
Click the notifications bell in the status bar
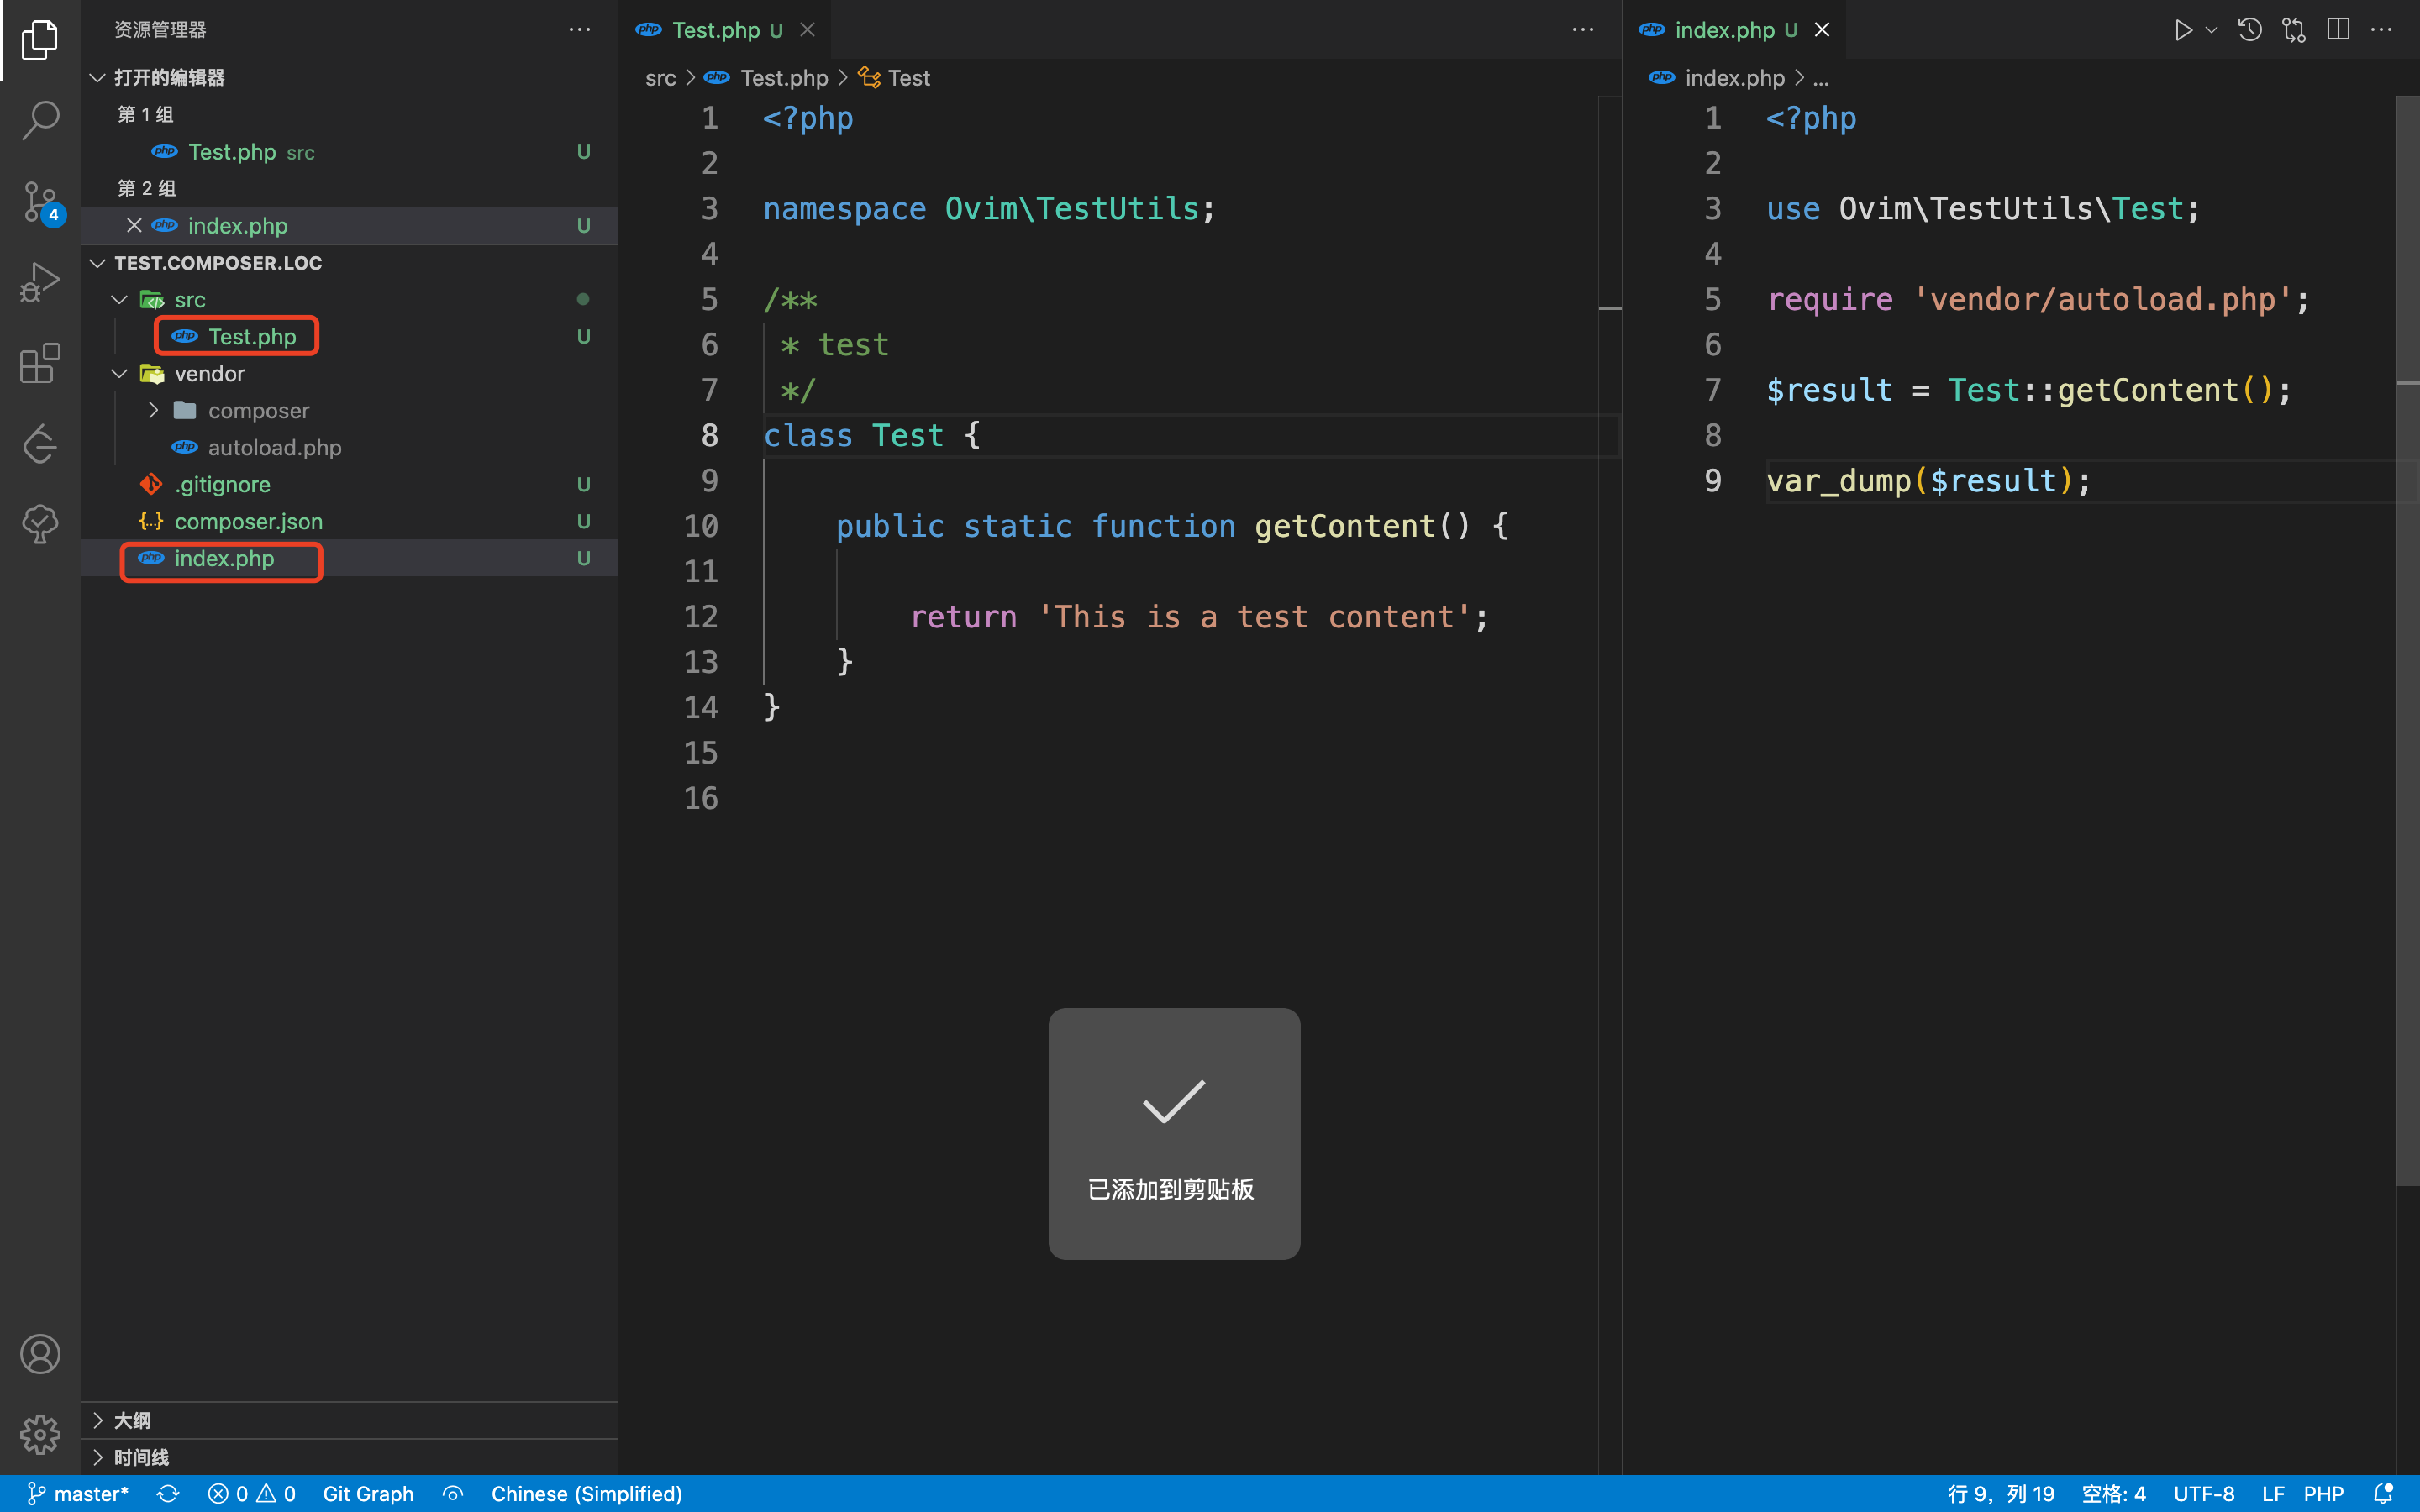tap(2384, 1494)
